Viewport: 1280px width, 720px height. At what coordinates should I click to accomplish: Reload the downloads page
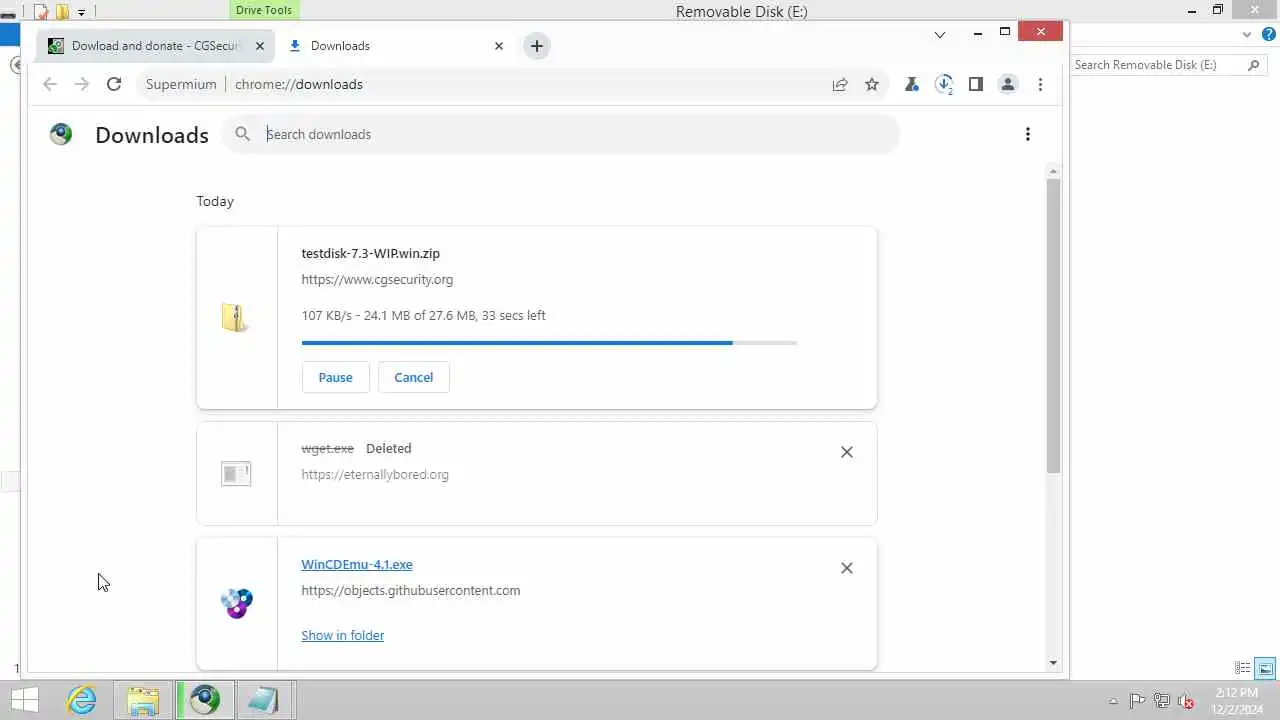[x=114, y=84]
